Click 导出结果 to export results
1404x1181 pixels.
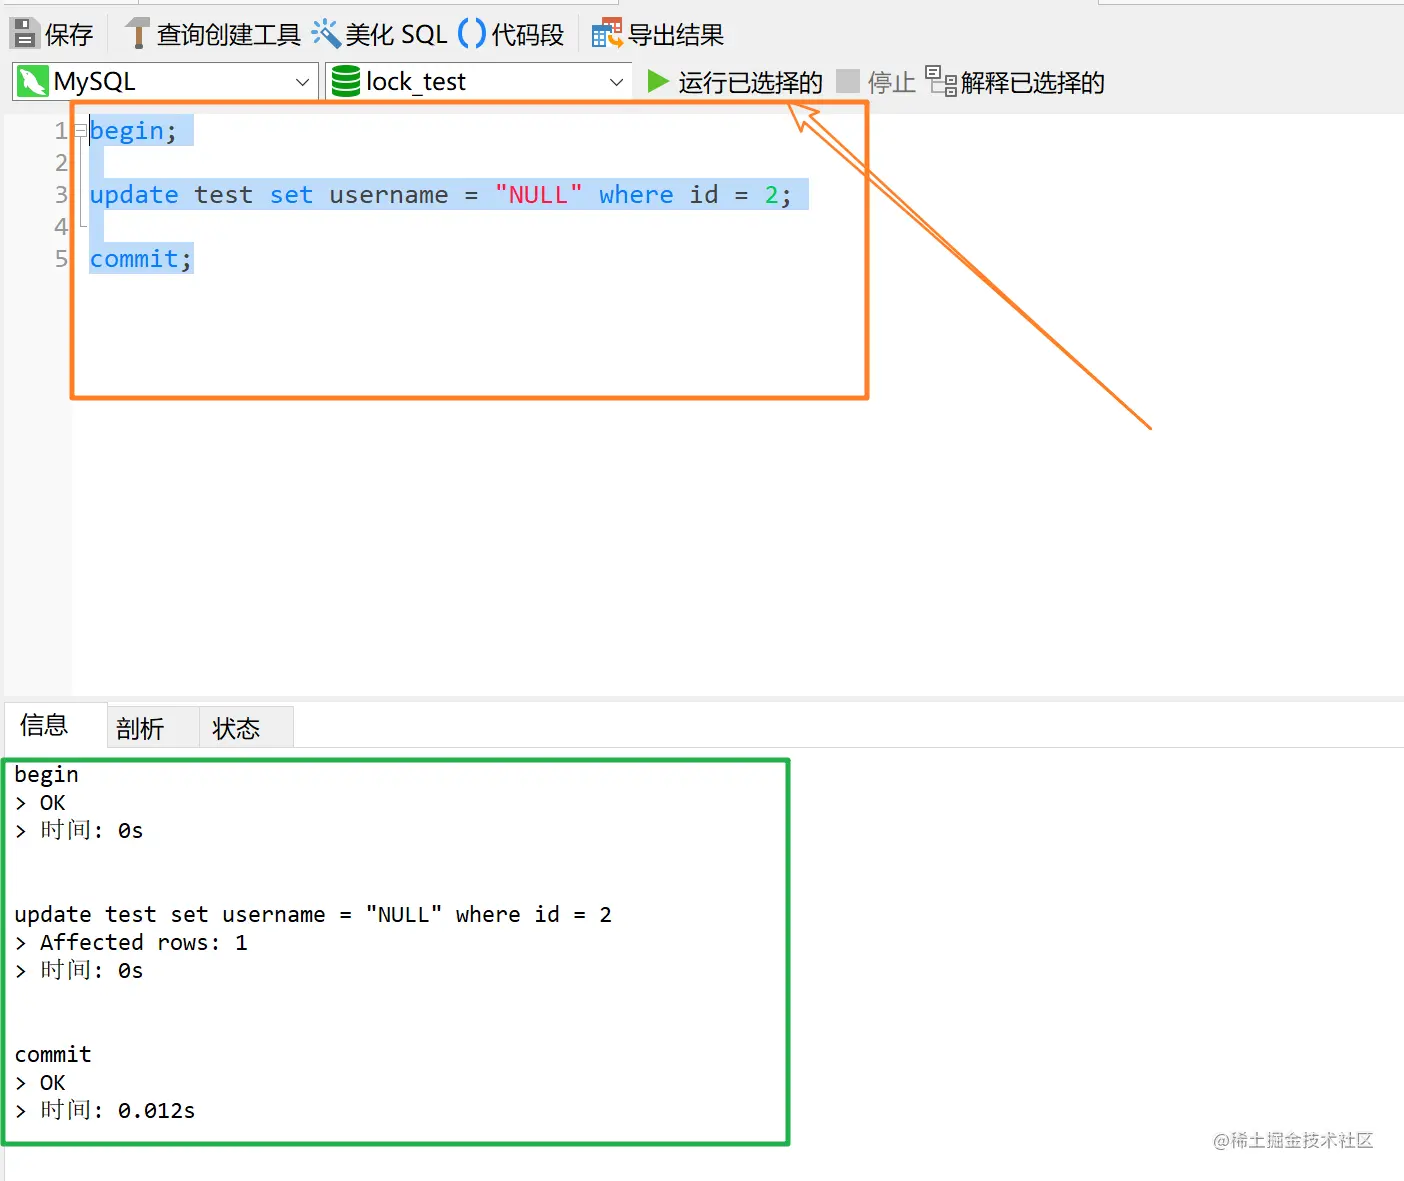click(x=676, y=35)
